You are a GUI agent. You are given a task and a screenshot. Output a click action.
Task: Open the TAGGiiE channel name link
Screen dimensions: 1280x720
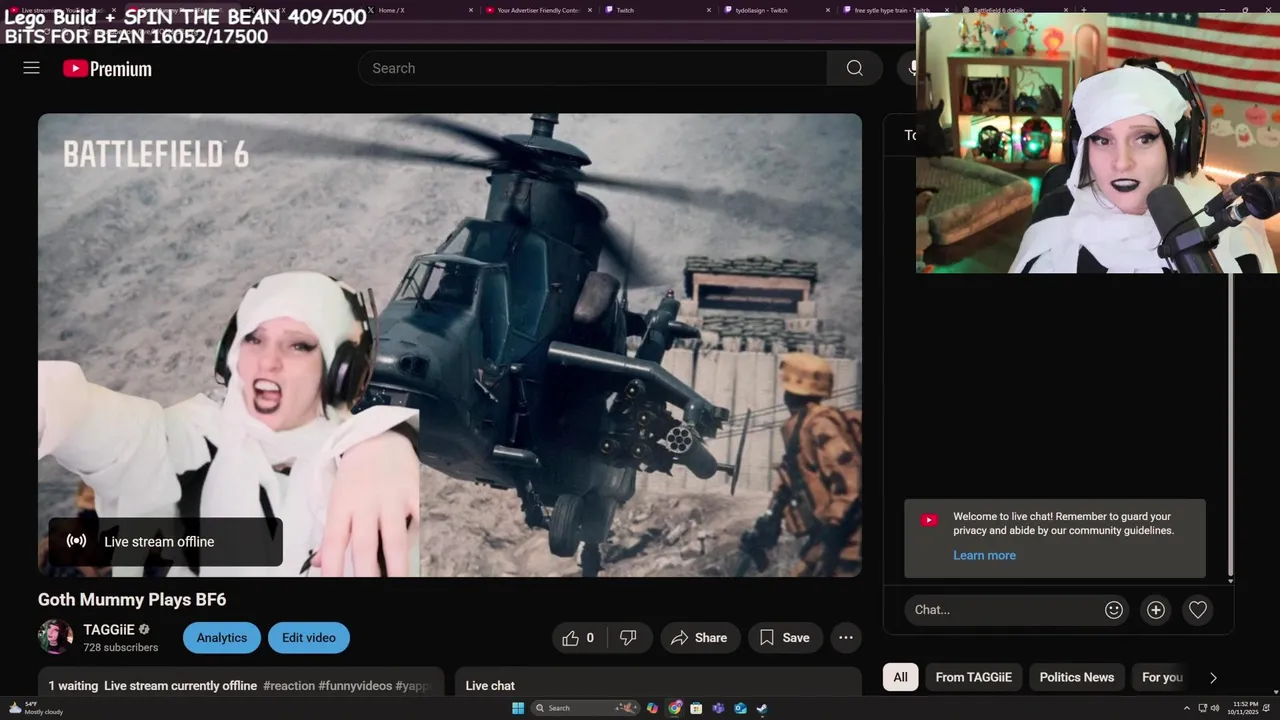coord(109,630)
